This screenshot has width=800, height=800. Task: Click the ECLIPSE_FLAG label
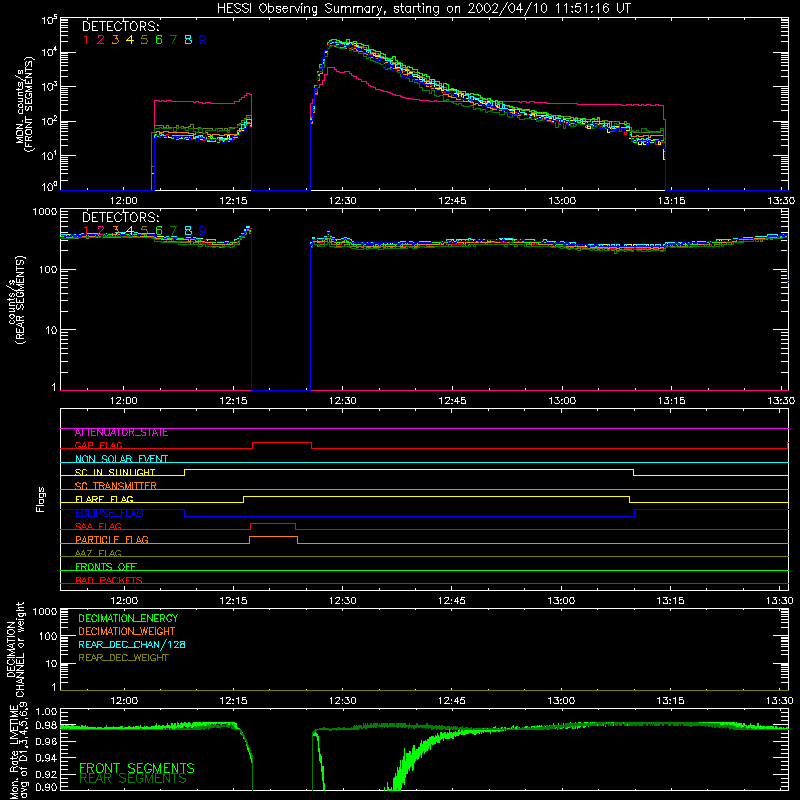[109, 513]
